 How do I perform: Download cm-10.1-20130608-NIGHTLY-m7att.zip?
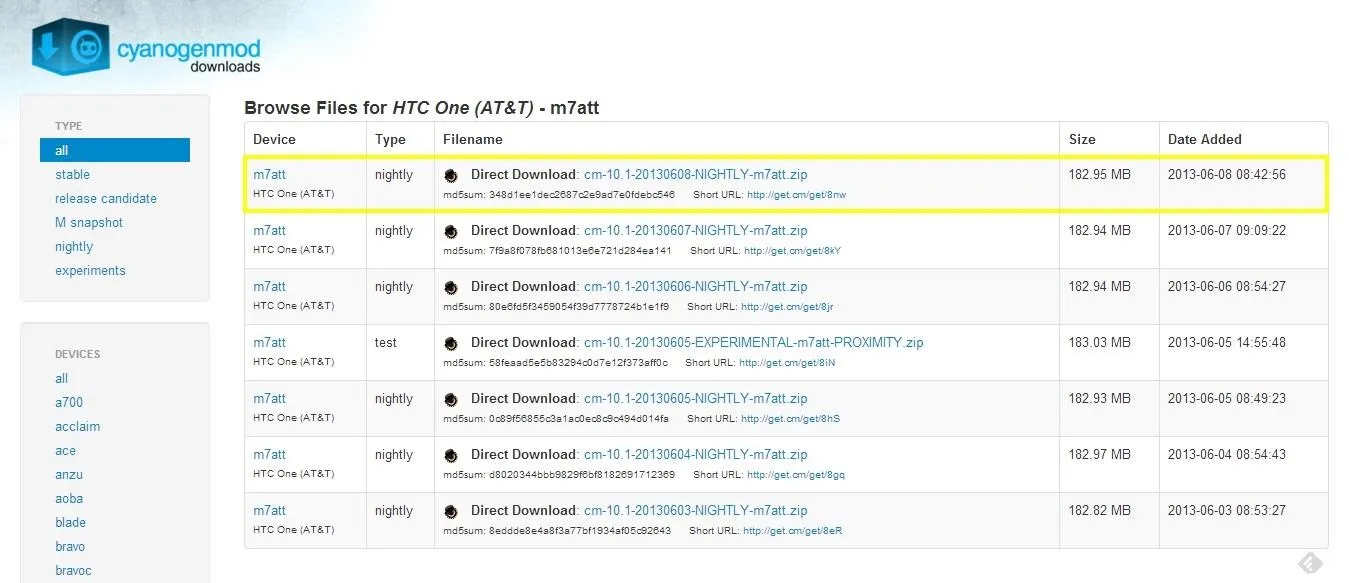695,174
